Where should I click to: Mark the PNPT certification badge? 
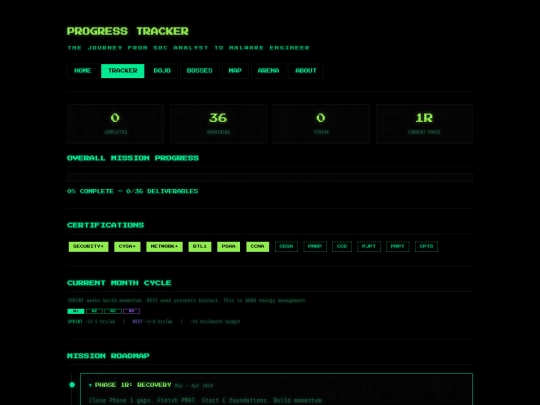(398, 247)
